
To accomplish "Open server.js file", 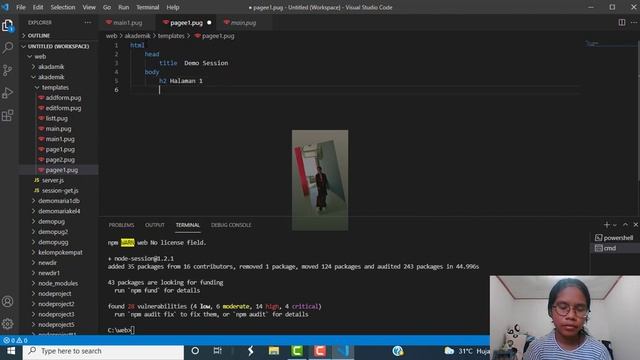I will point(53,180).
